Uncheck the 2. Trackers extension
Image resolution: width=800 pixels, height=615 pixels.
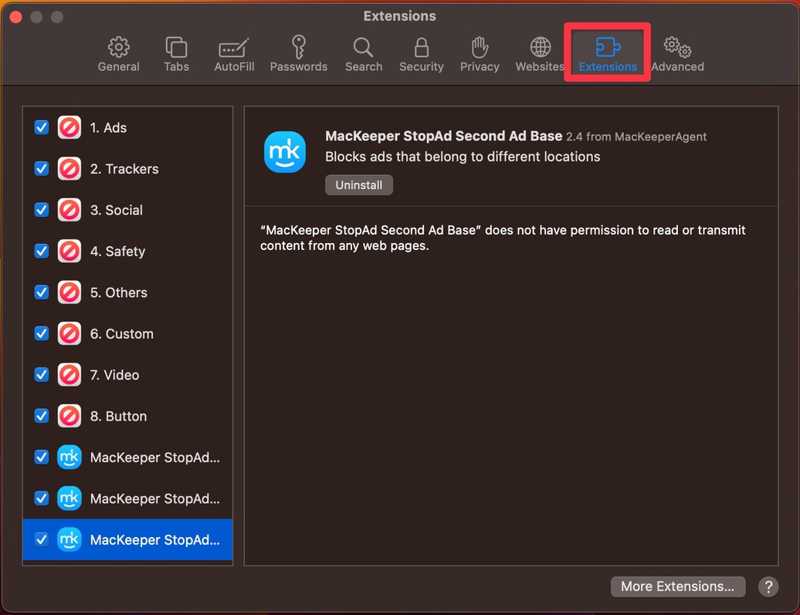click(41, 168)
